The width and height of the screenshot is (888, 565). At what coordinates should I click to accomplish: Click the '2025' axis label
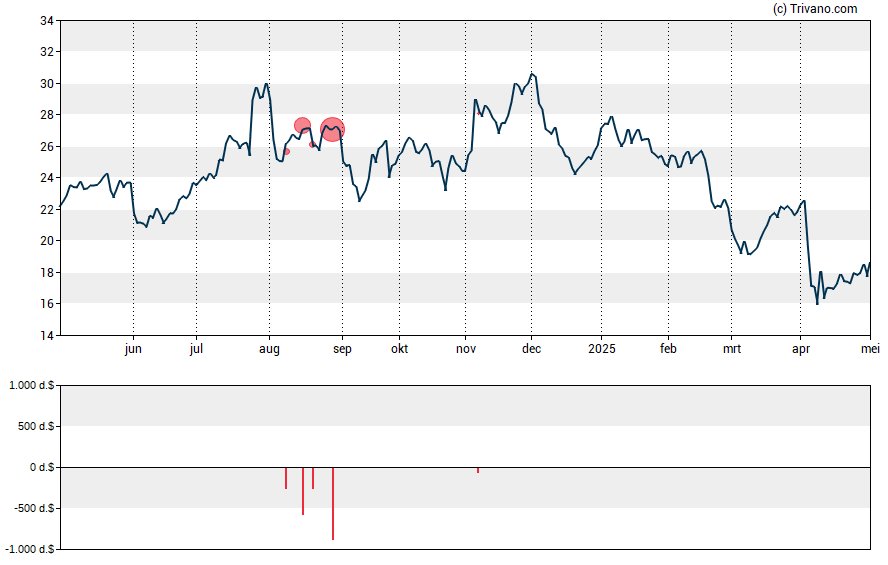tap(601, 349)
